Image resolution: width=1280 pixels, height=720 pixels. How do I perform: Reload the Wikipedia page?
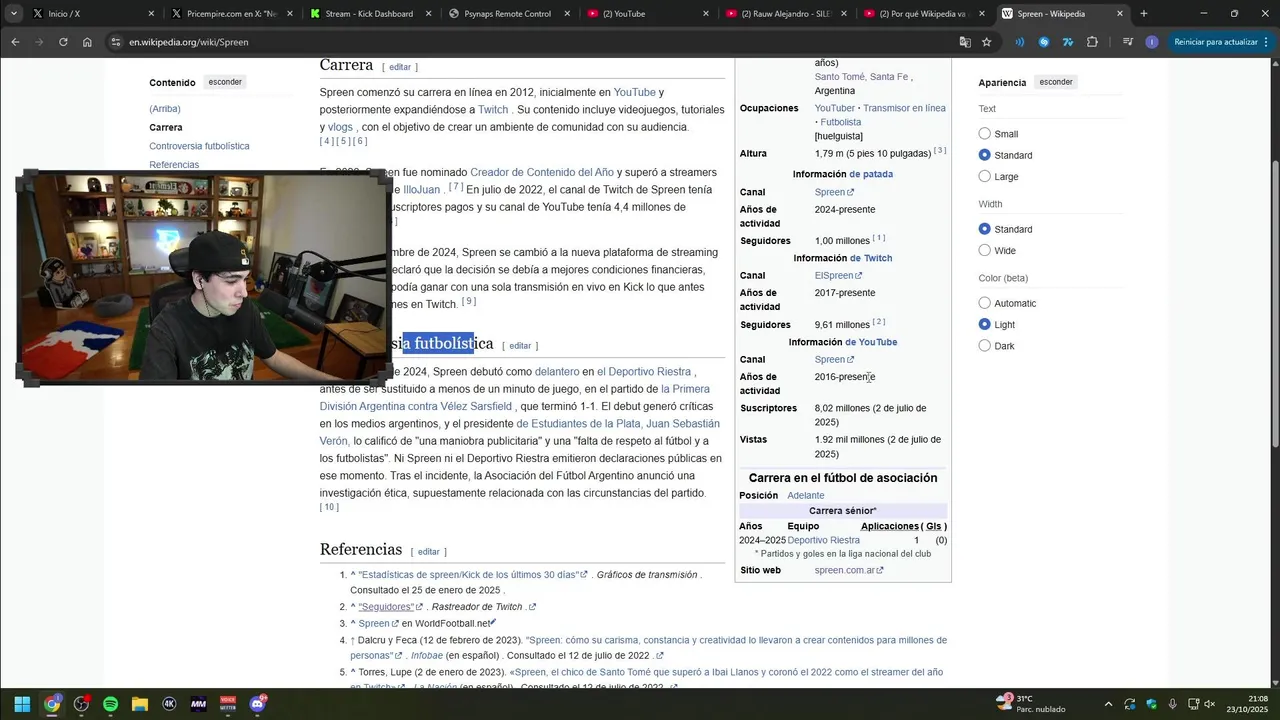click(x=63, y=42)
